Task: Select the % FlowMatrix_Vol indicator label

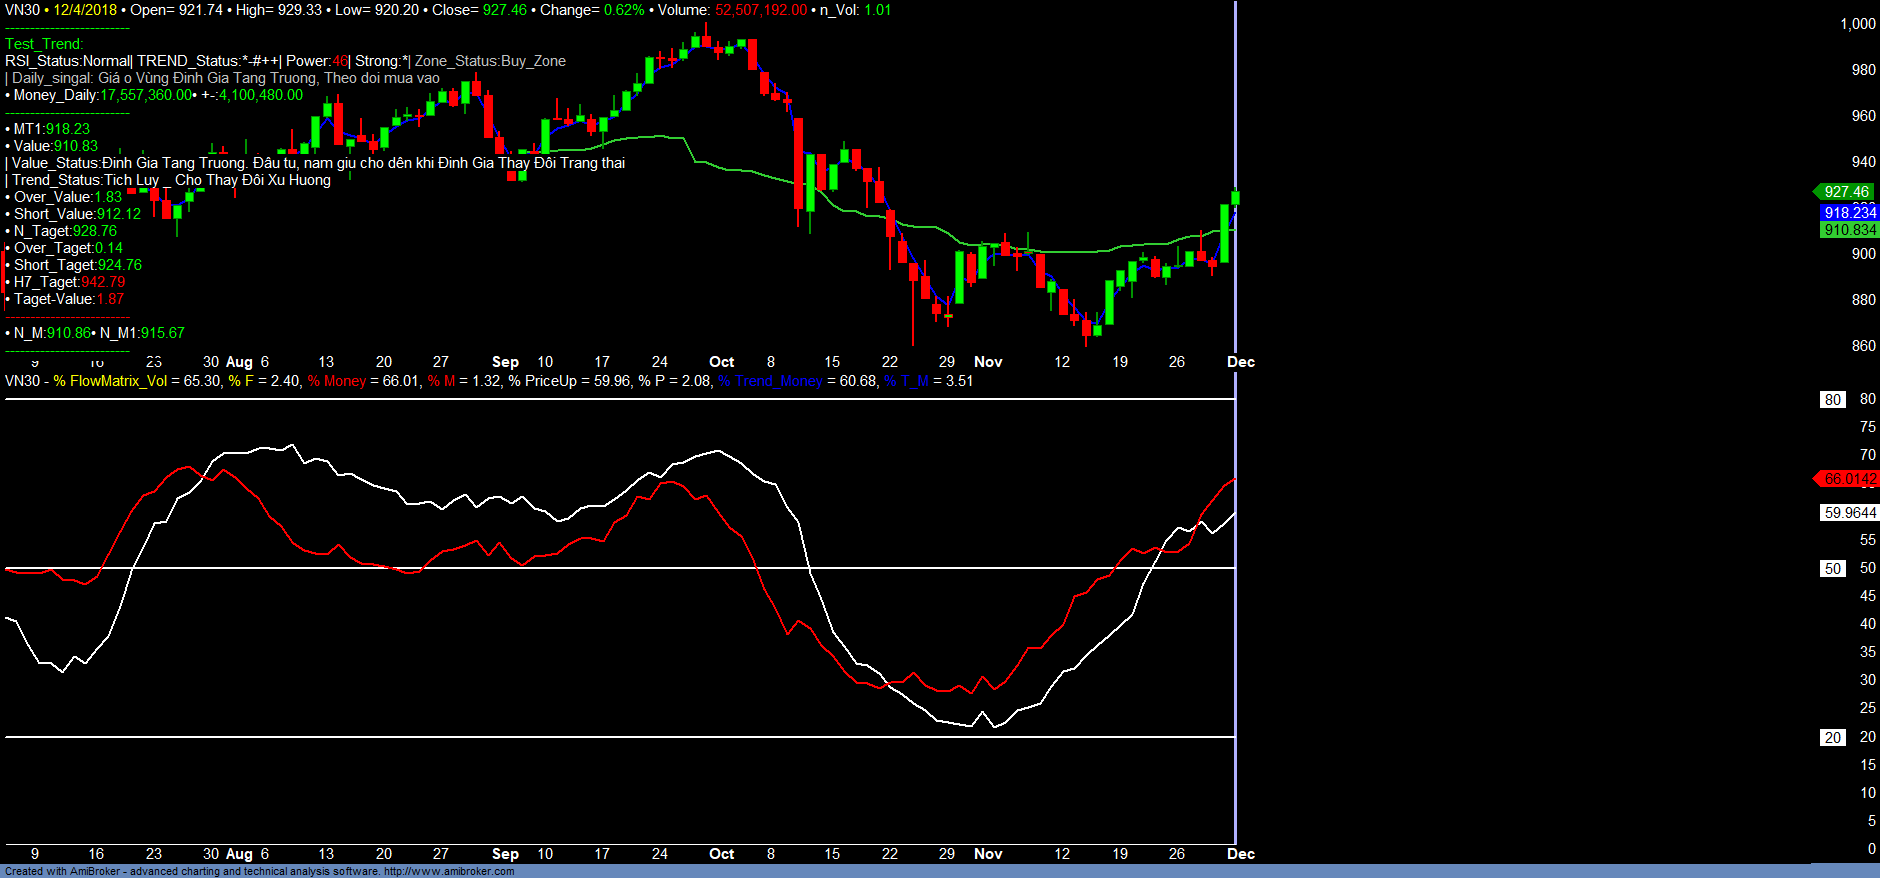Action: (x=112, y=381)
